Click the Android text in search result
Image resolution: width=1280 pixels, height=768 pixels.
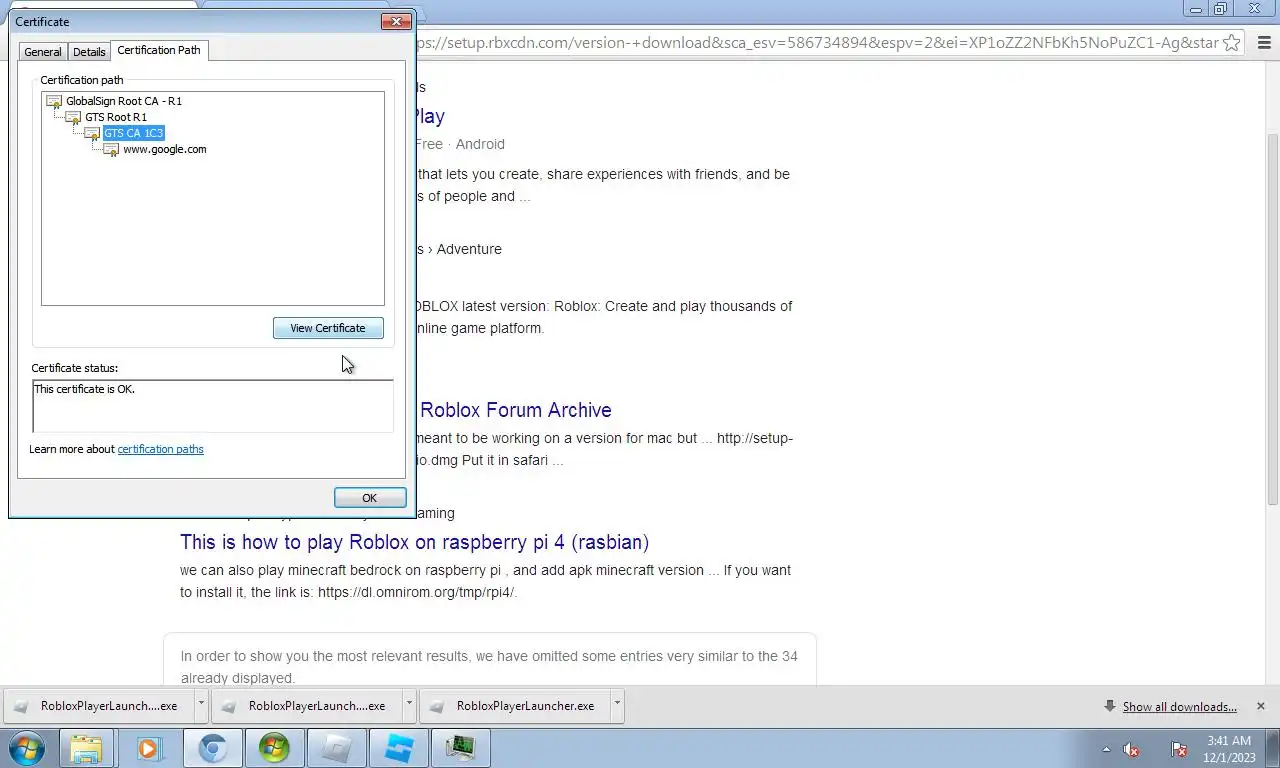[480, 144]
